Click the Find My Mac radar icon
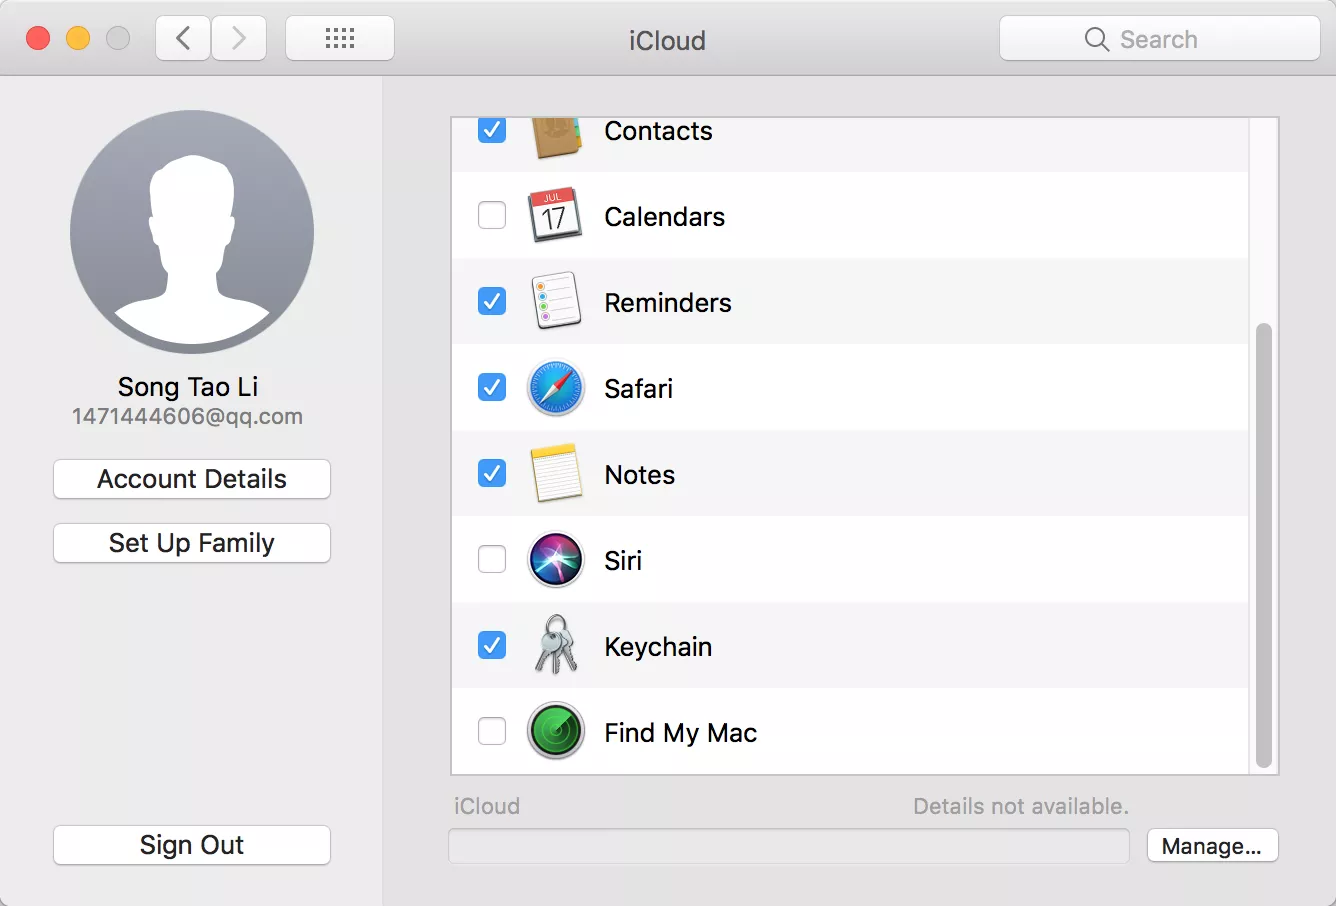1336x906 pixels. [556, 731]
